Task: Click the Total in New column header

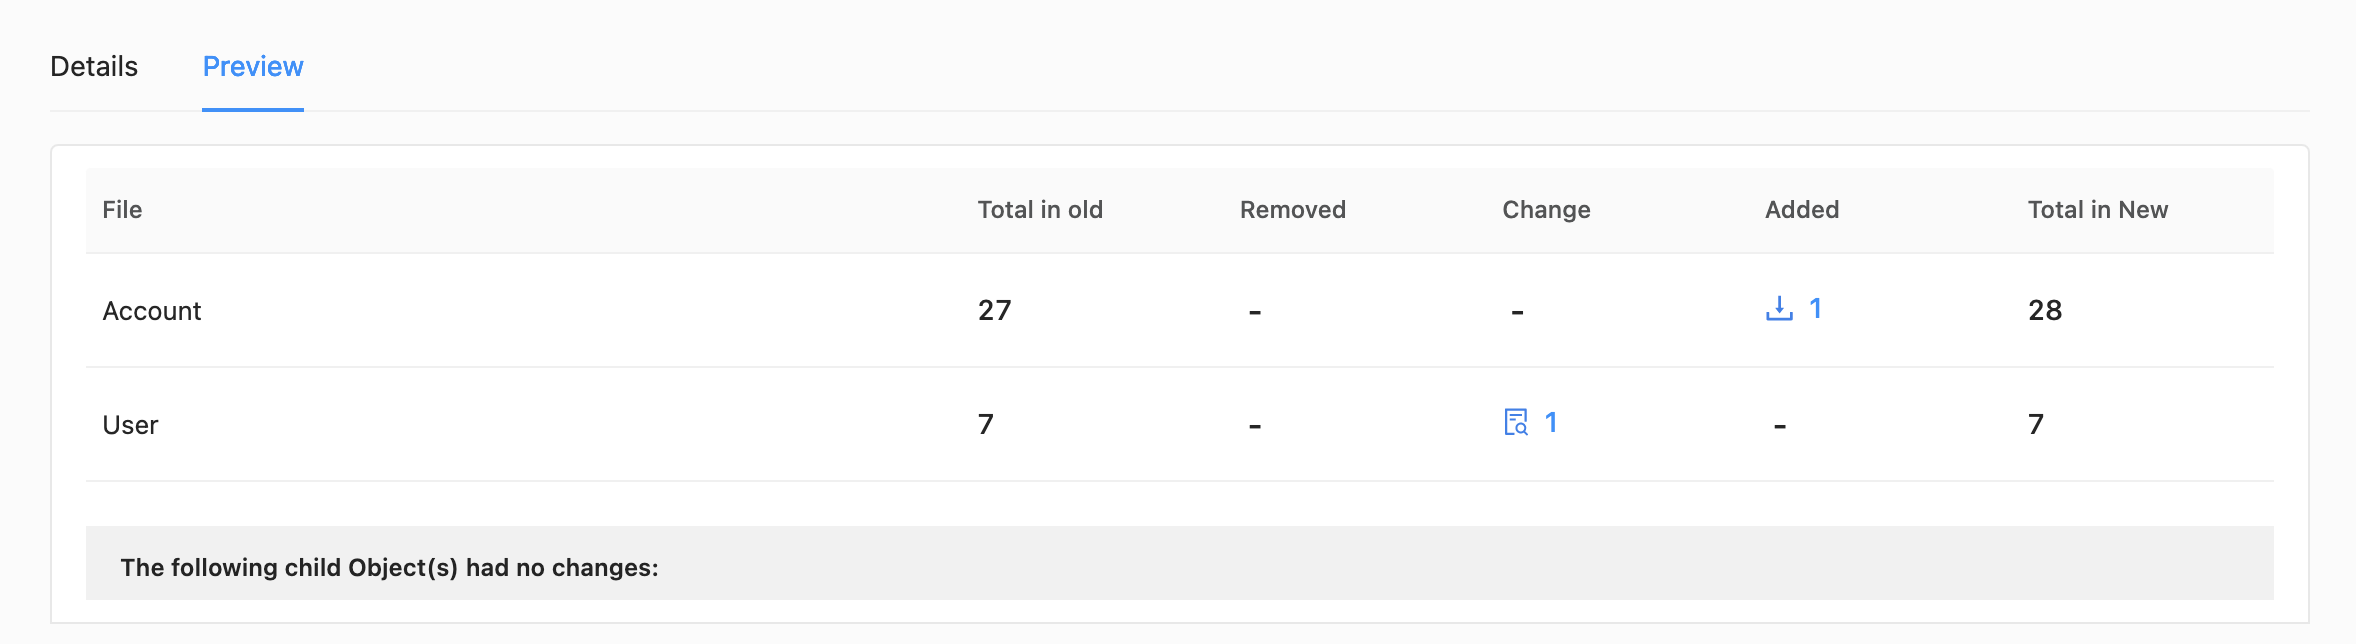Action: tap(2097, 210)
